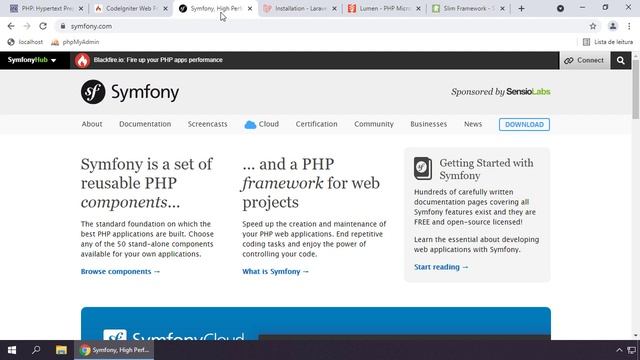This screenshot has height=360, width=640.
Task: Open the Blackfire.io banner link
Action: pyautogui.click(x=158, y=60)
